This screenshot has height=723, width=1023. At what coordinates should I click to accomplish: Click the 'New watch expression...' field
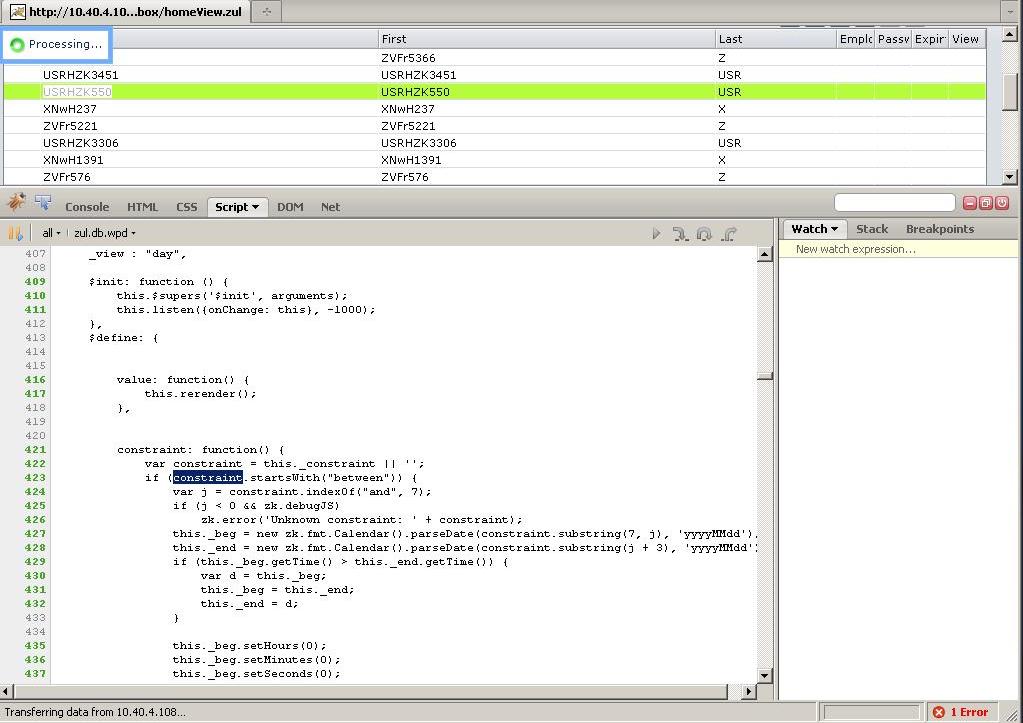coord(898,249)
